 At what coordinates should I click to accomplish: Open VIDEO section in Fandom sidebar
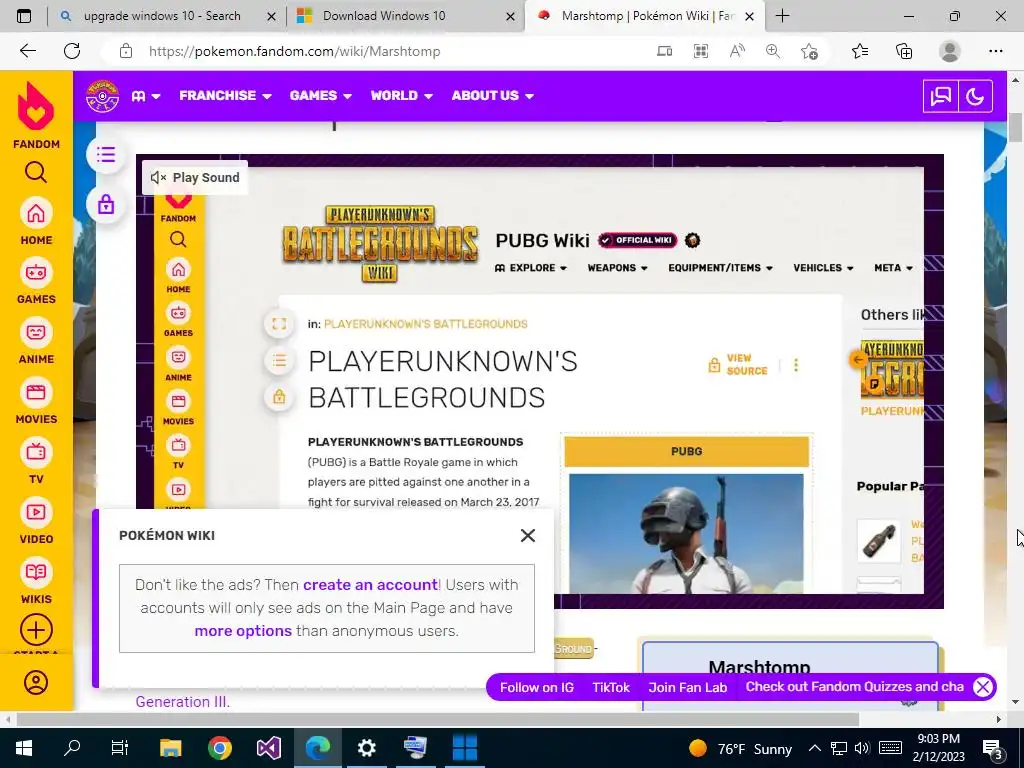pos(36,521)
